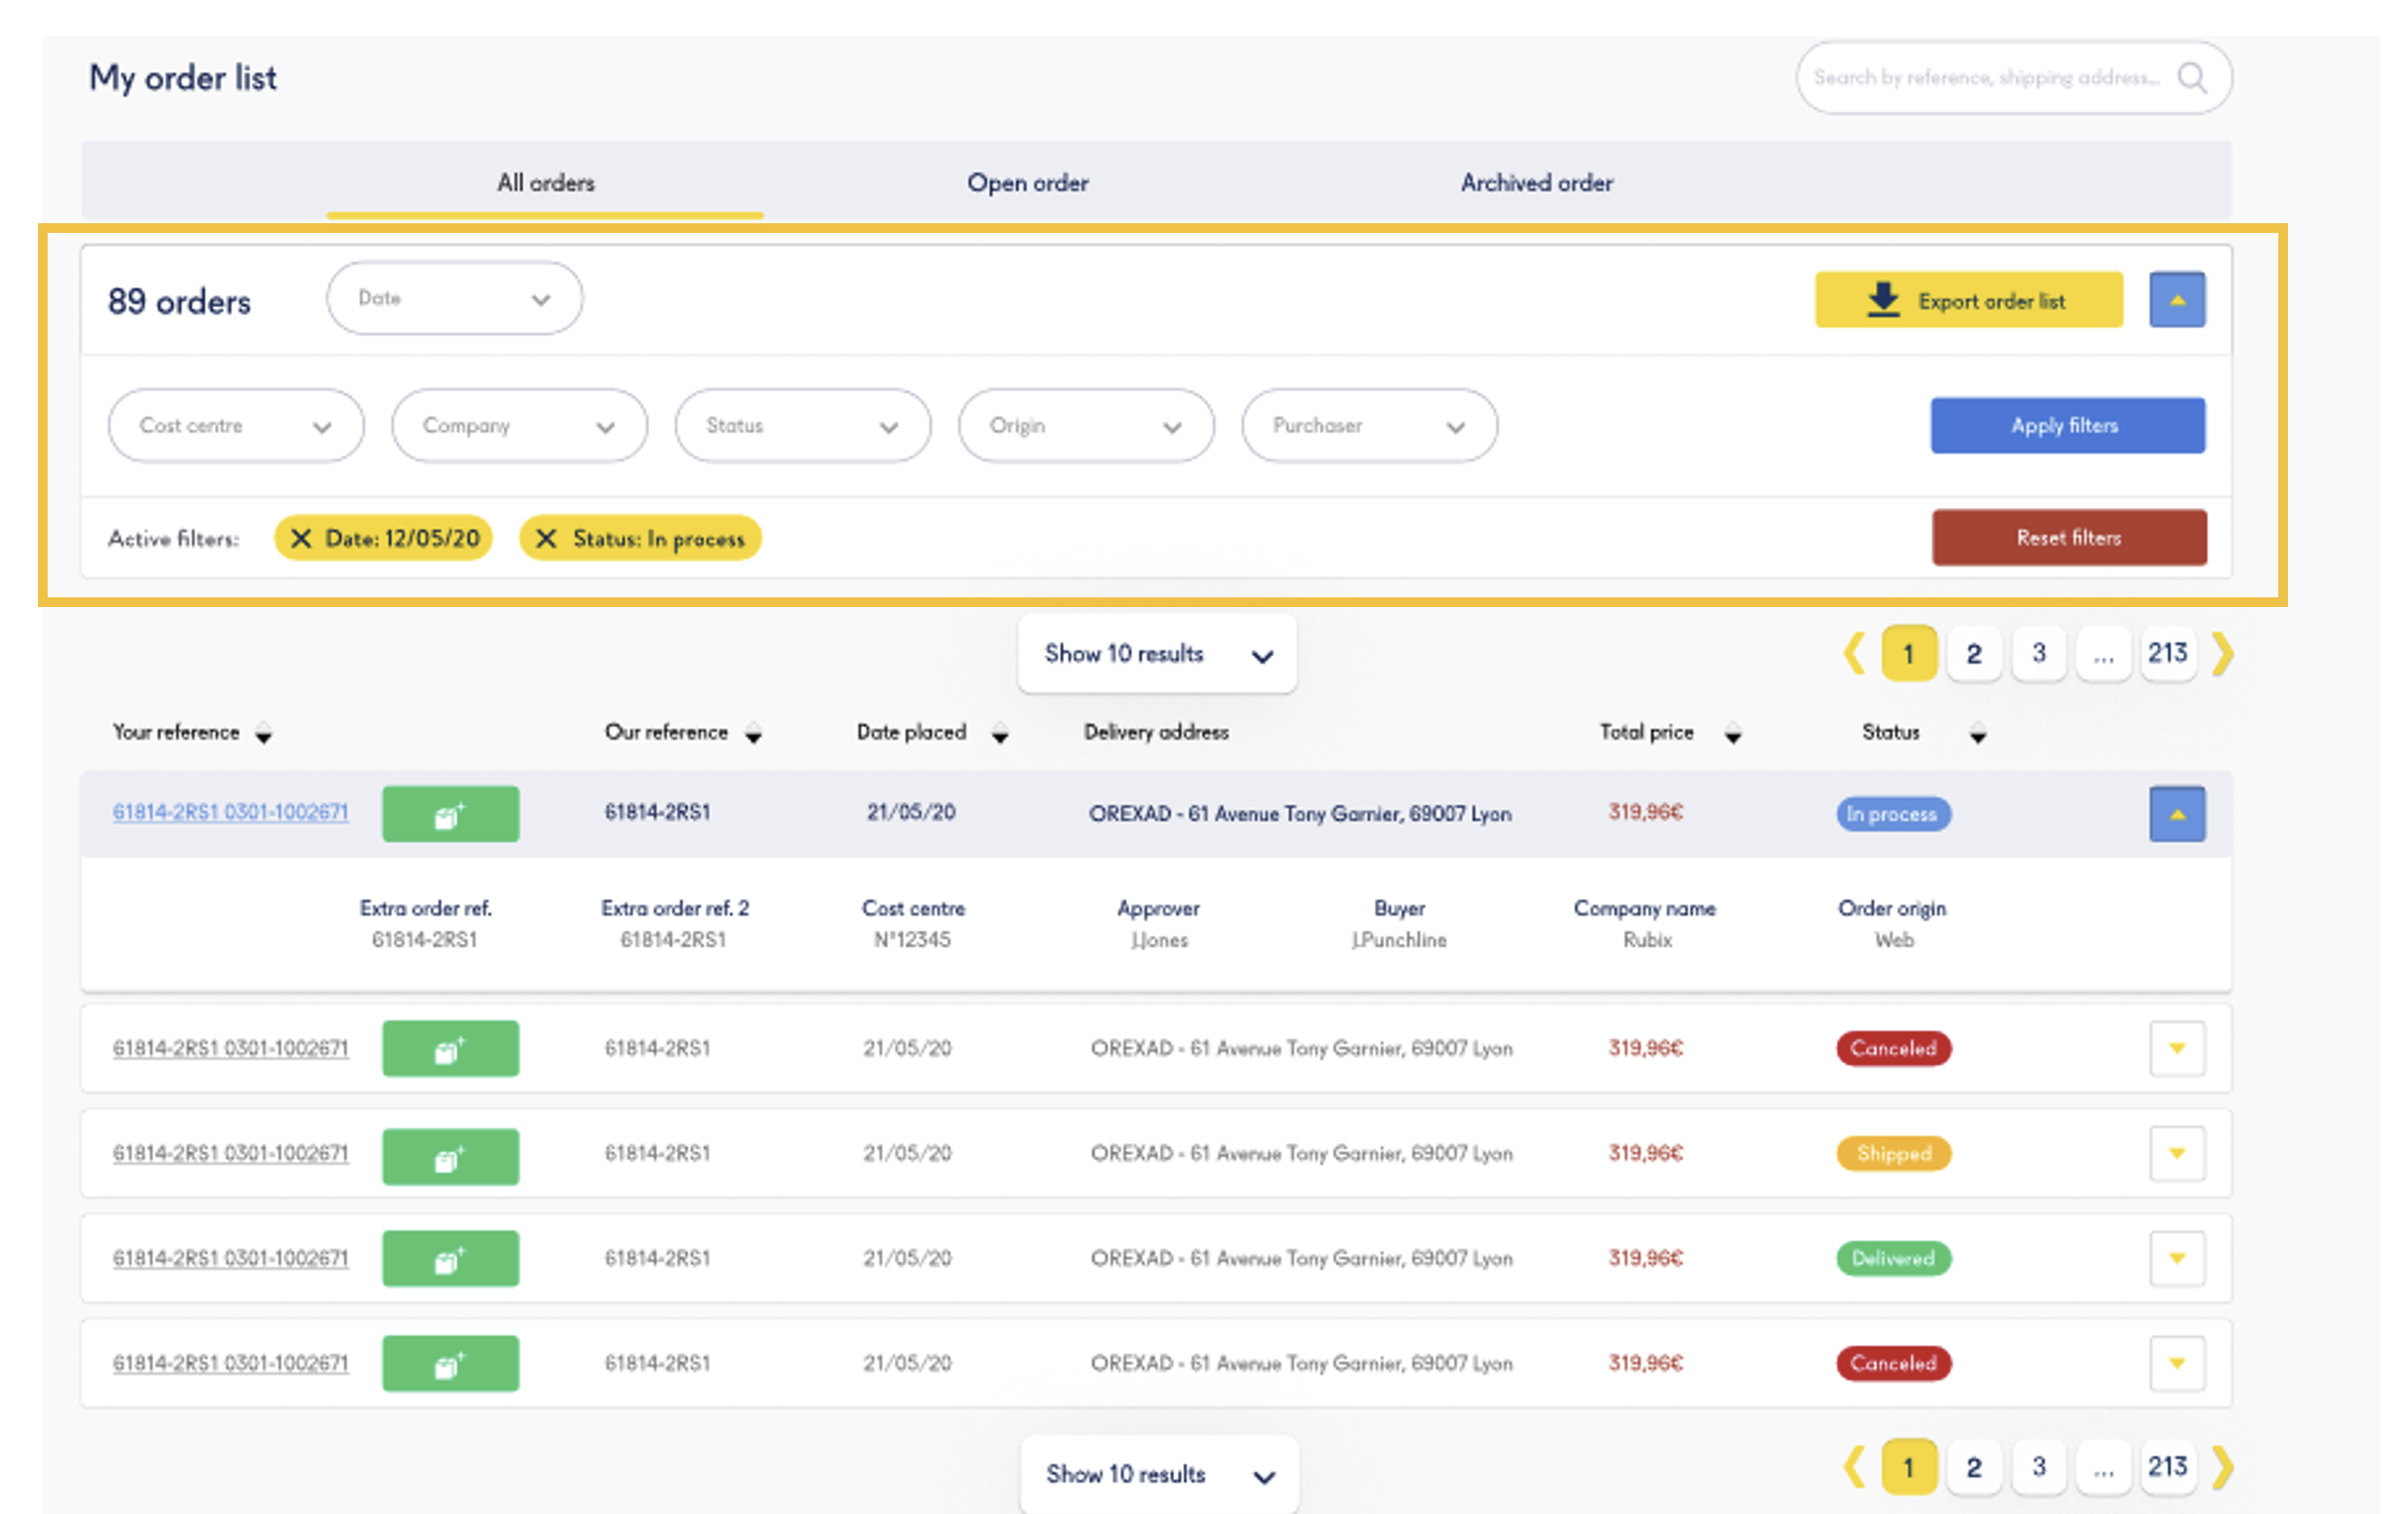Open the Status filter dropdown

(x=803, y=426)
